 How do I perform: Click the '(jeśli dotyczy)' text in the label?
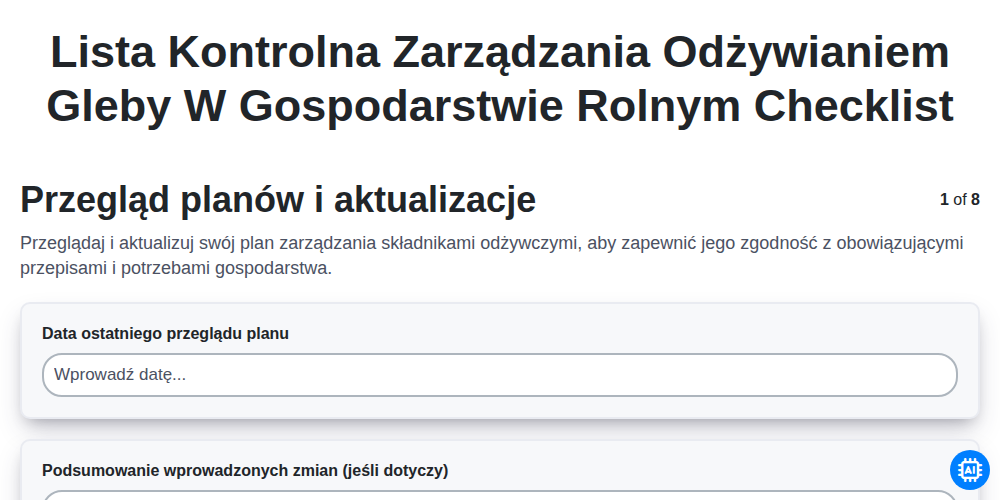[395, 471]
